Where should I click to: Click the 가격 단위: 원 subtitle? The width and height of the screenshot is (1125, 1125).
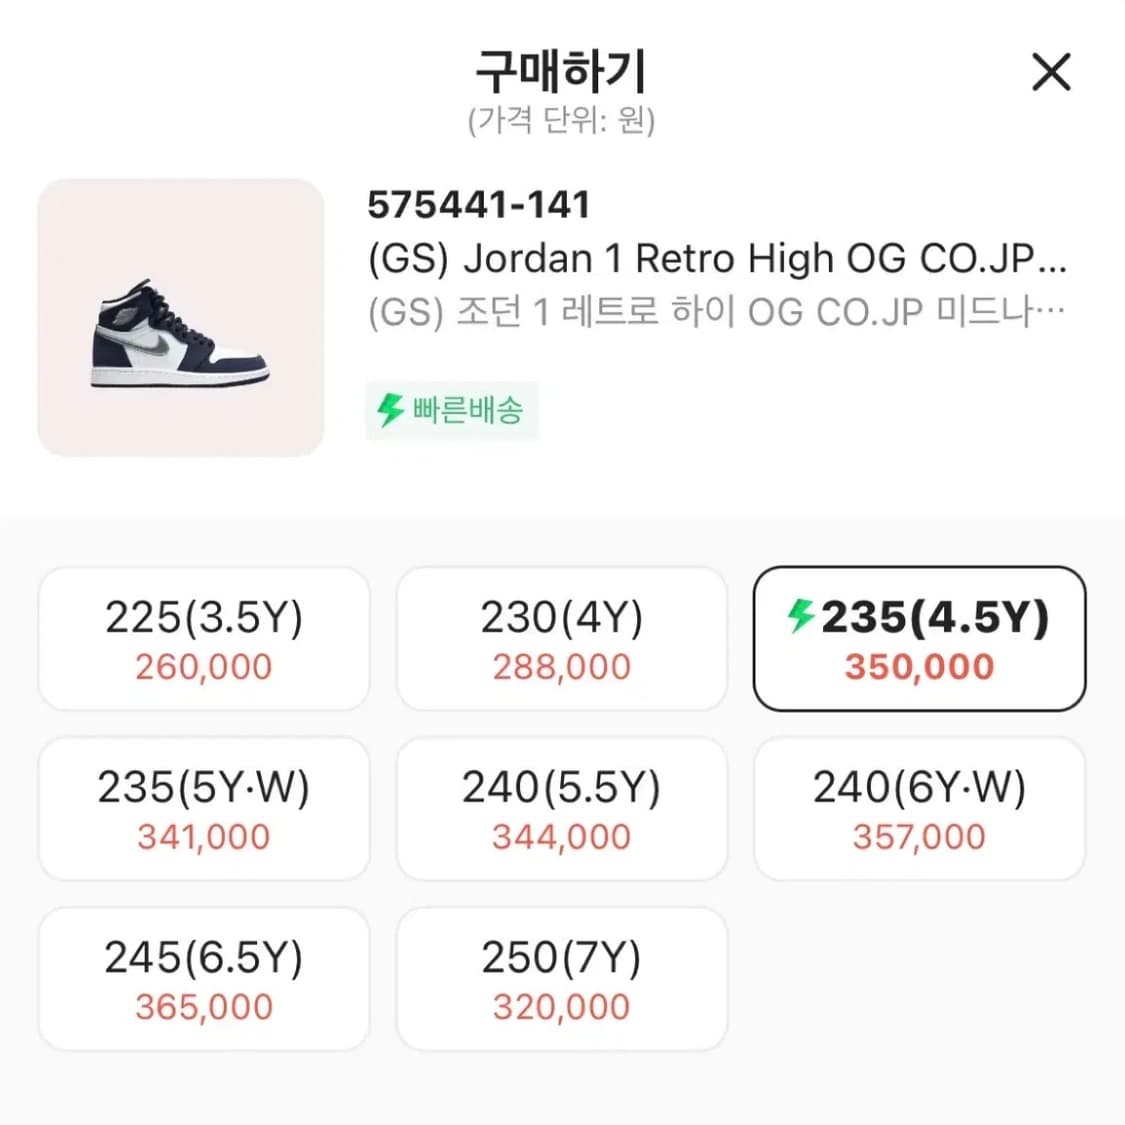(x=561, y=121)
